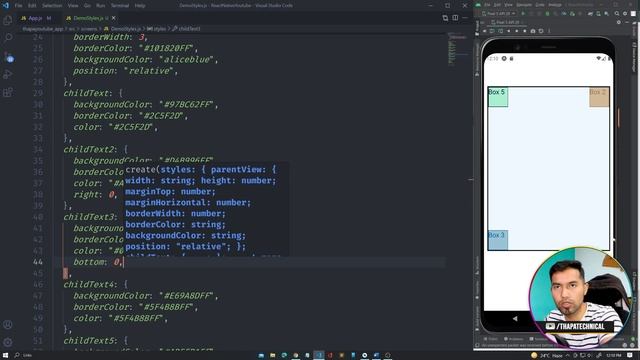The image size is (640, 360).
Task: Open the VS Code Run menu
Action: pos(100,6)
